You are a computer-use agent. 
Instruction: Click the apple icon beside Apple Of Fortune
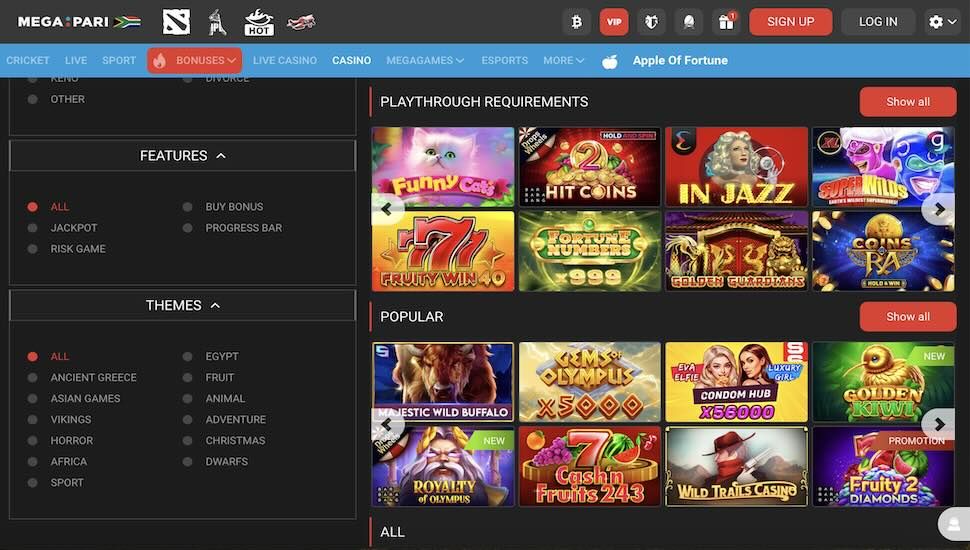tap(609, 61)
